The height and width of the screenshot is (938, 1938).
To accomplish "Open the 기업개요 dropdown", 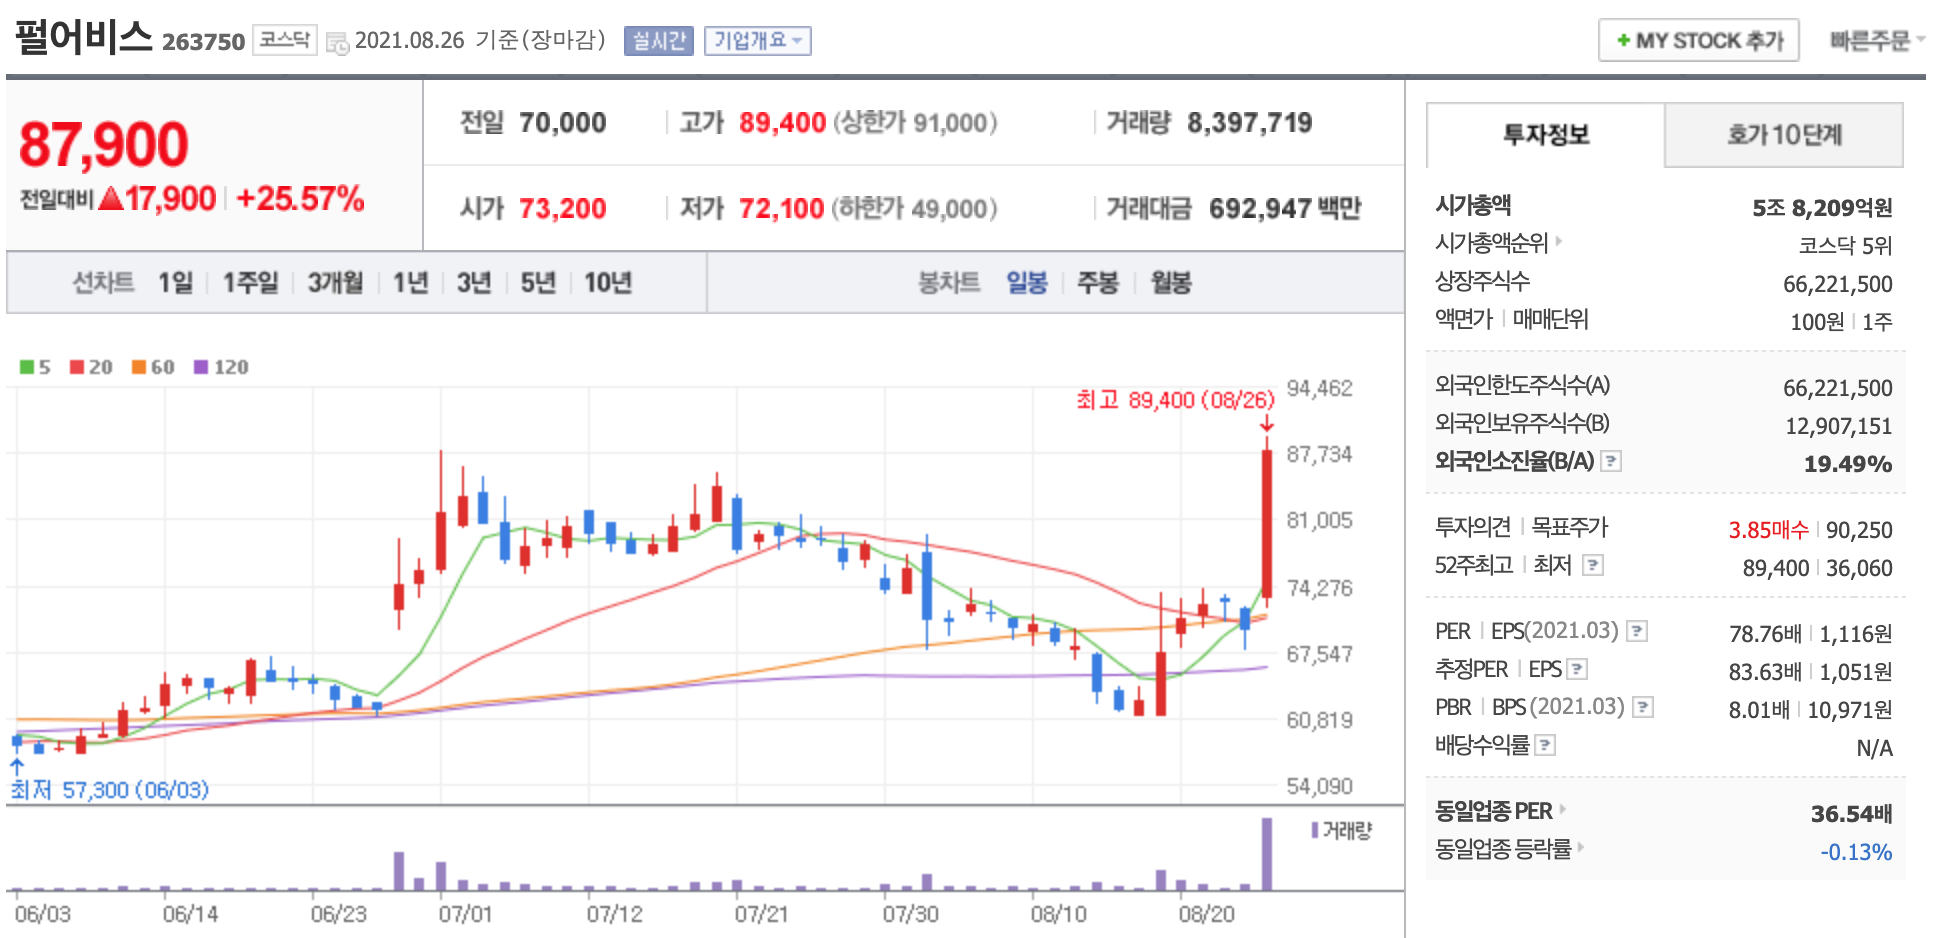I will pyautogui.click(x=757, y=41).
